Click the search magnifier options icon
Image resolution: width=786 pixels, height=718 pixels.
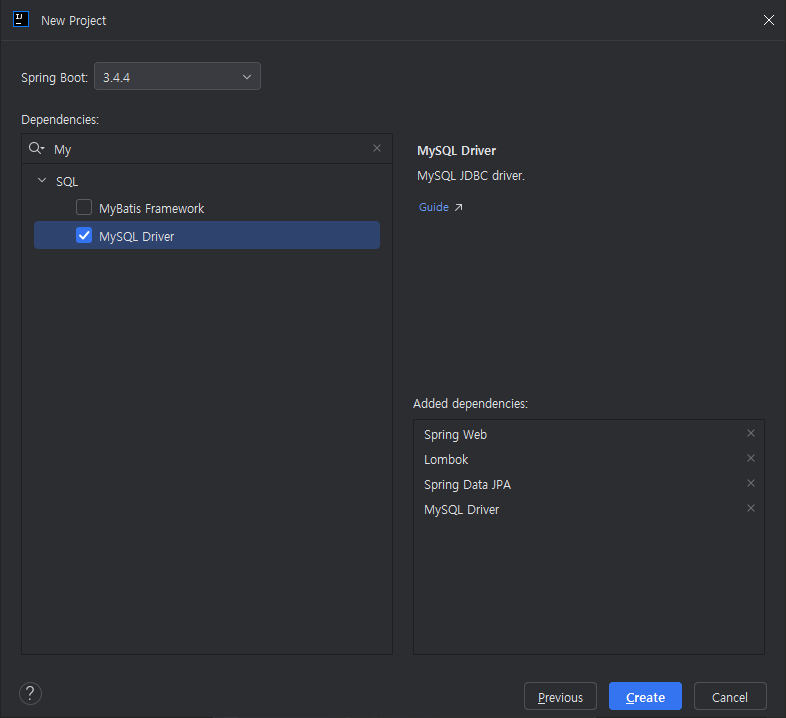click(x=37, y=148)
